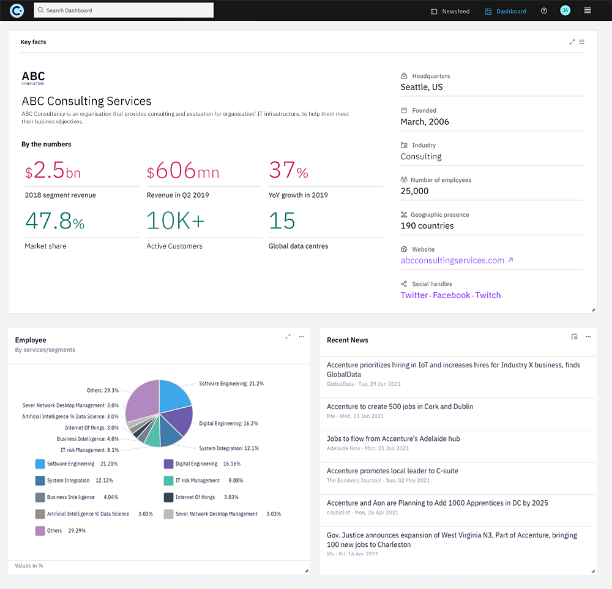Image resolution: width=612 pixels, height=589 pixels.
Task: Open the Key facts panel options menu
Action: click(x=582, y=42)
